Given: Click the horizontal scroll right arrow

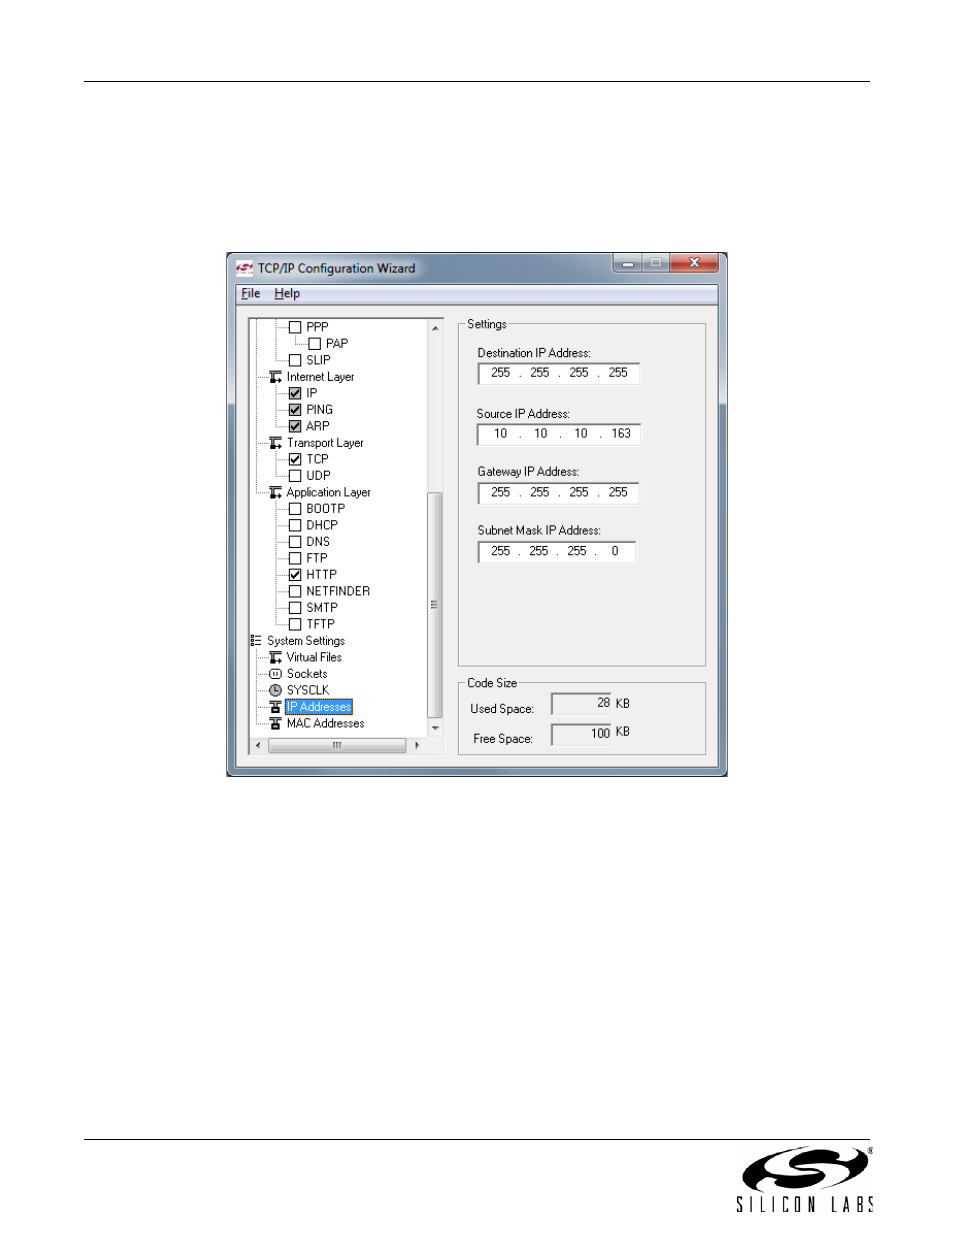Looking at the screenshot, I should pyautogui.click(x=417, y=745).
